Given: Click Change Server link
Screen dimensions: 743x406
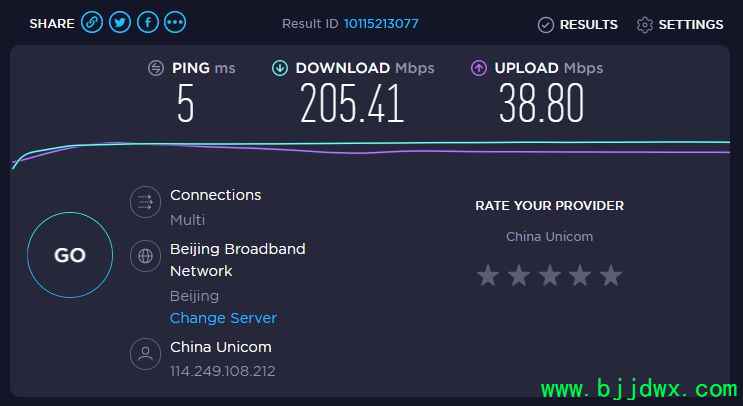Looking at the screenshot, I should [223, 318].
